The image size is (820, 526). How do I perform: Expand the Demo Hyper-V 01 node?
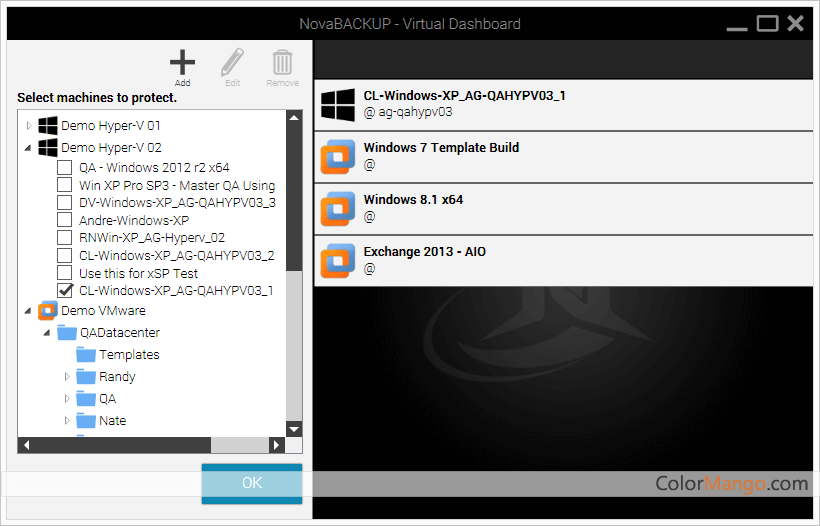pyautogui.click(x=28, y=126)
